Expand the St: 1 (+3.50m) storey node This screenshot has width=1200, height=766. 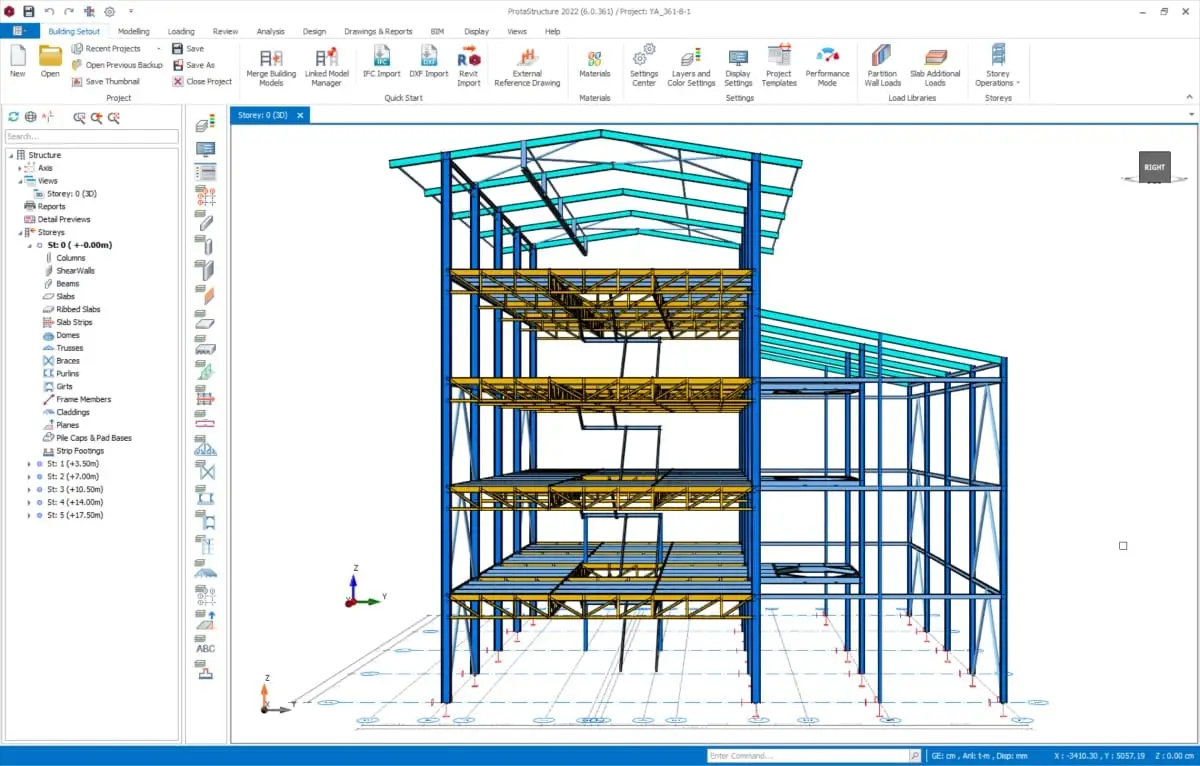[x=29, y=464]
